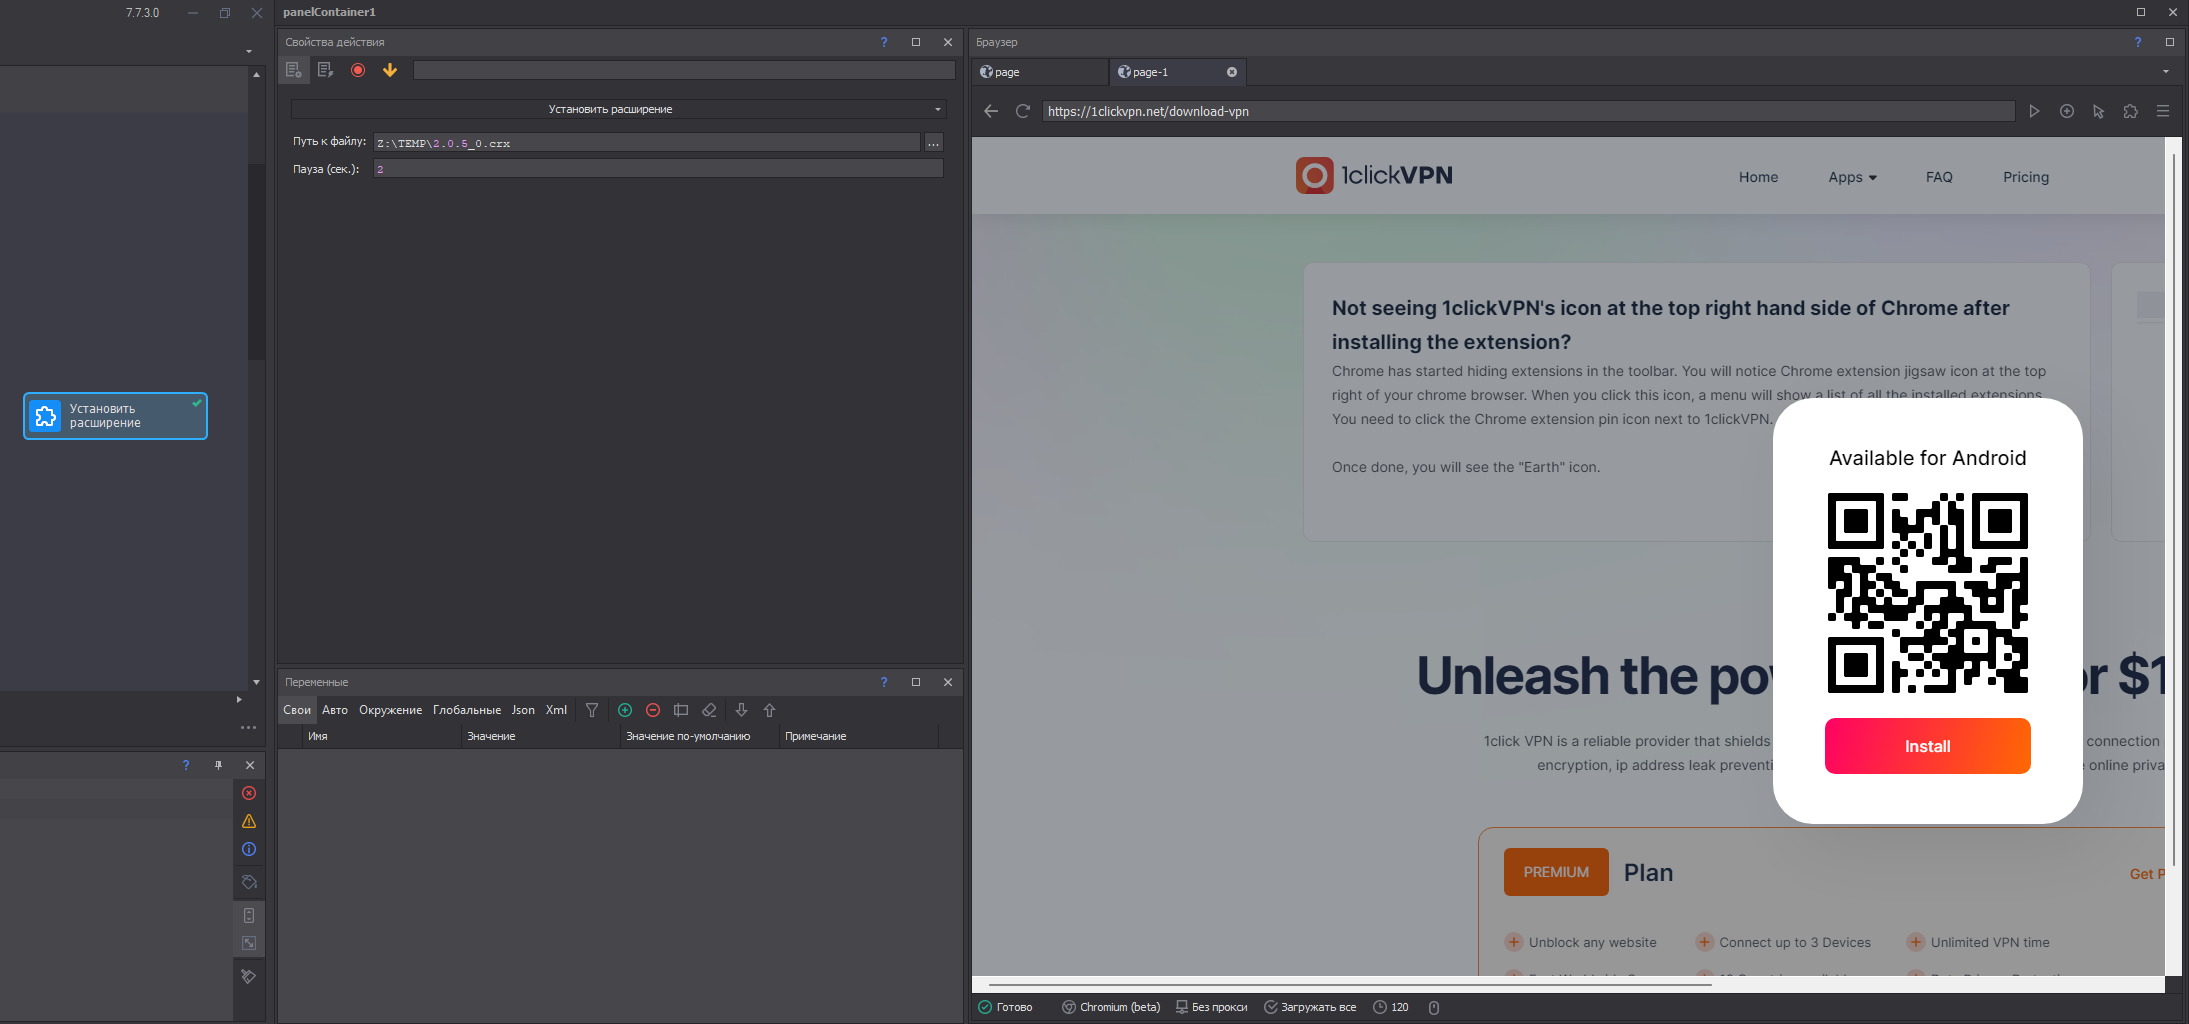Move variable down with down arrow
Screen dimensions: 2189x1024
[x=741, y=710]
